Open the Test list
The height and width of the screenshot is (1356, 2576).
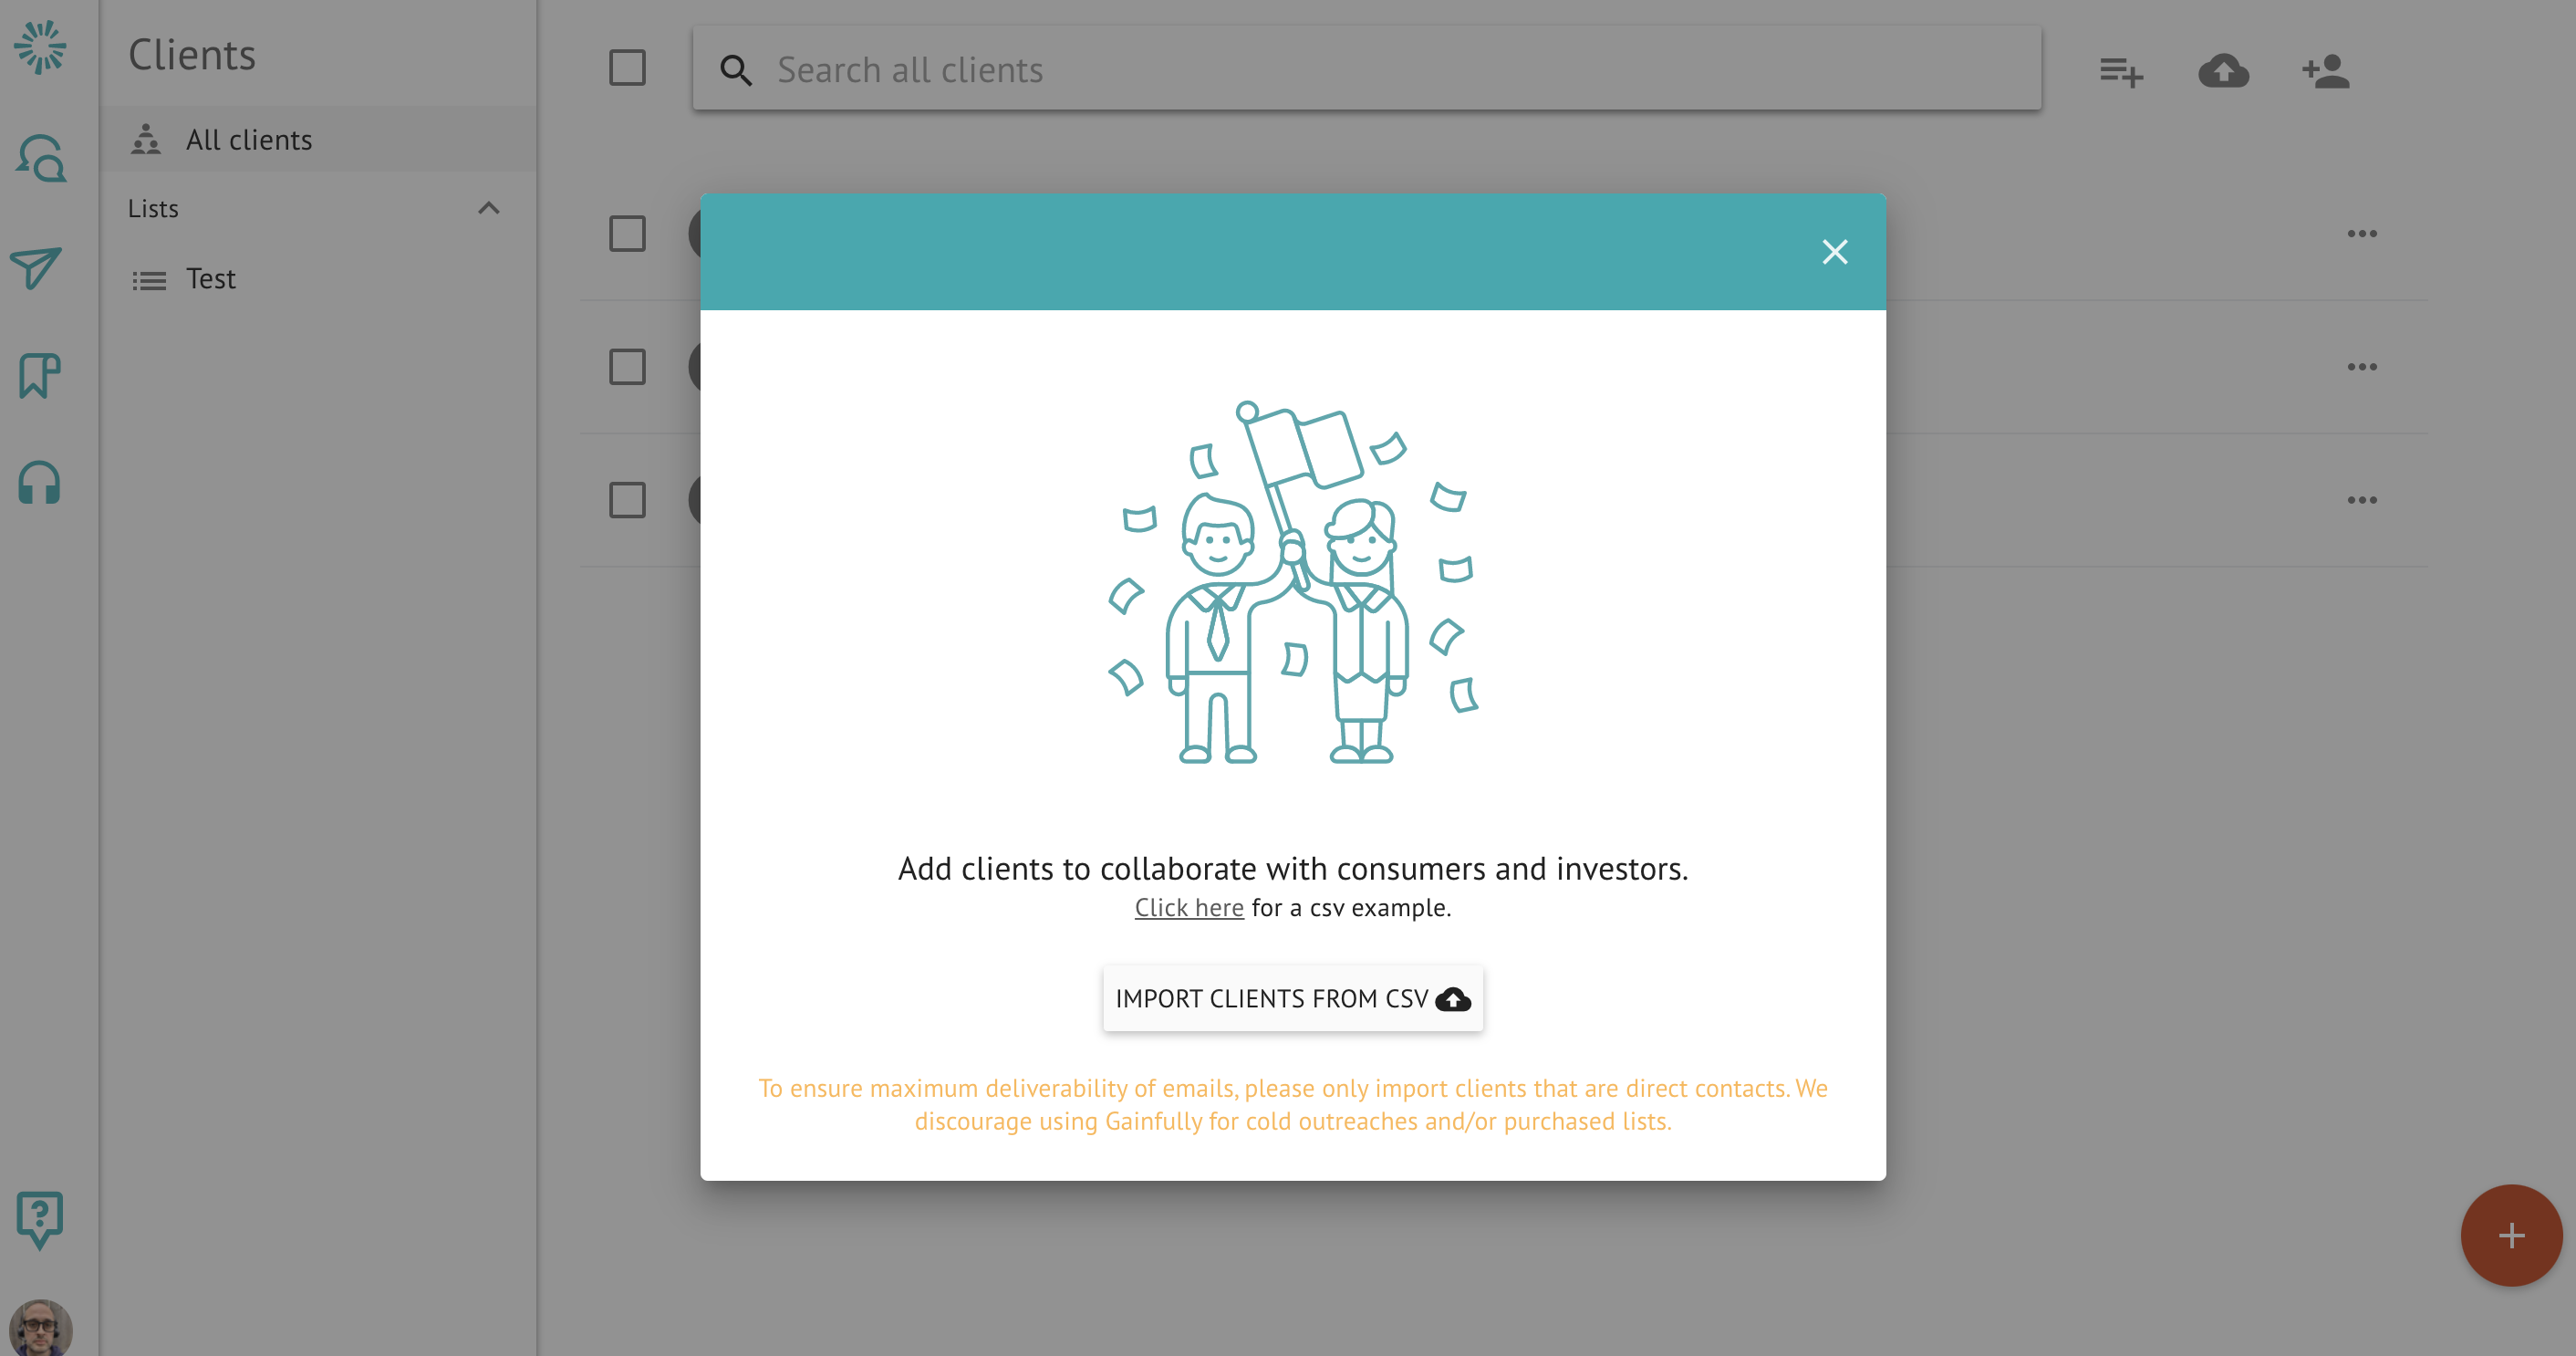(210, 279)
